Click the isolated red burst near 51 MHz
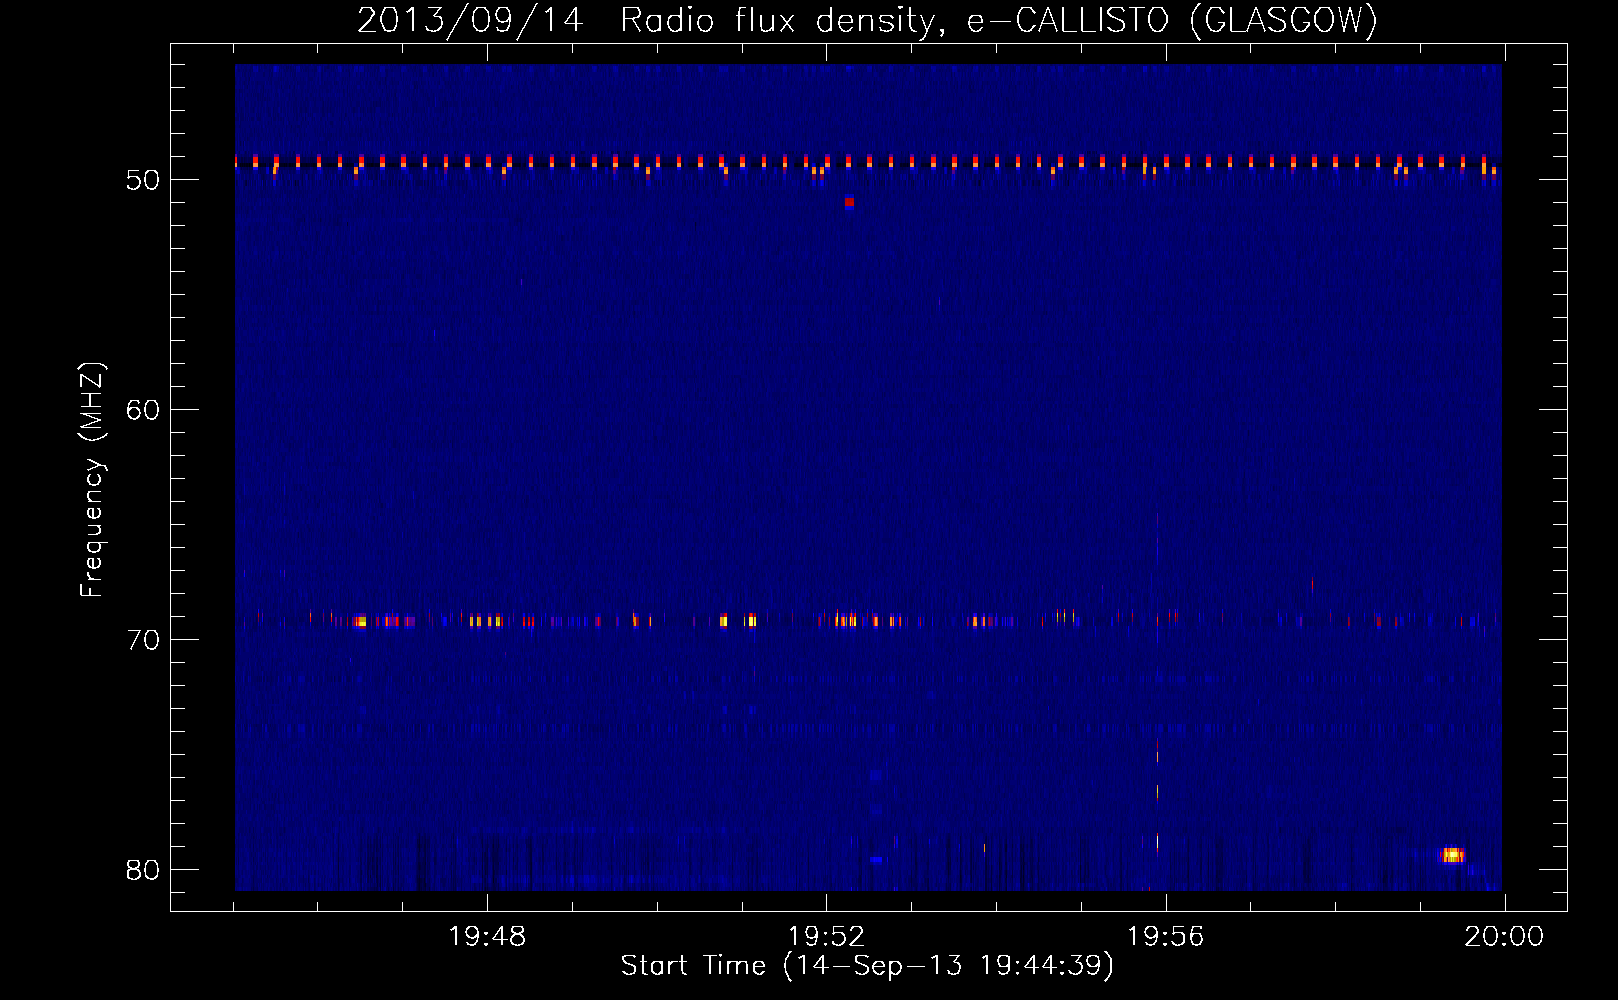The image size is (1618, 1000). pyautogui.click(x=849, y=202)
